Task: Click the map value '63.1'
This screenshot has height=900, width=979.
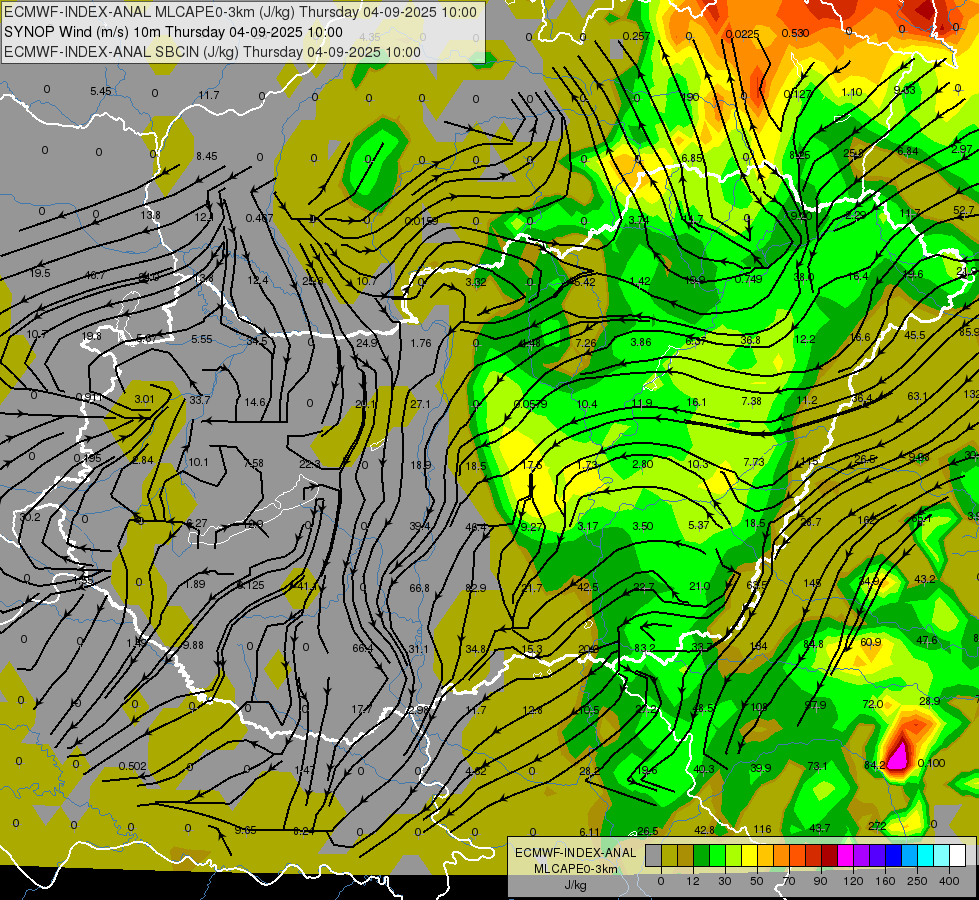Action: [x=917, y=396]
